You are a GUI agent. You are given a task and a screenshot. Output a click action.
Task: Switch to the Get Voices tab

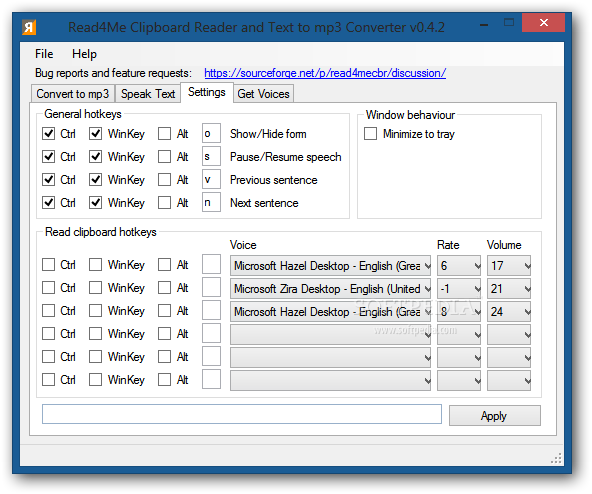[263, 94]
